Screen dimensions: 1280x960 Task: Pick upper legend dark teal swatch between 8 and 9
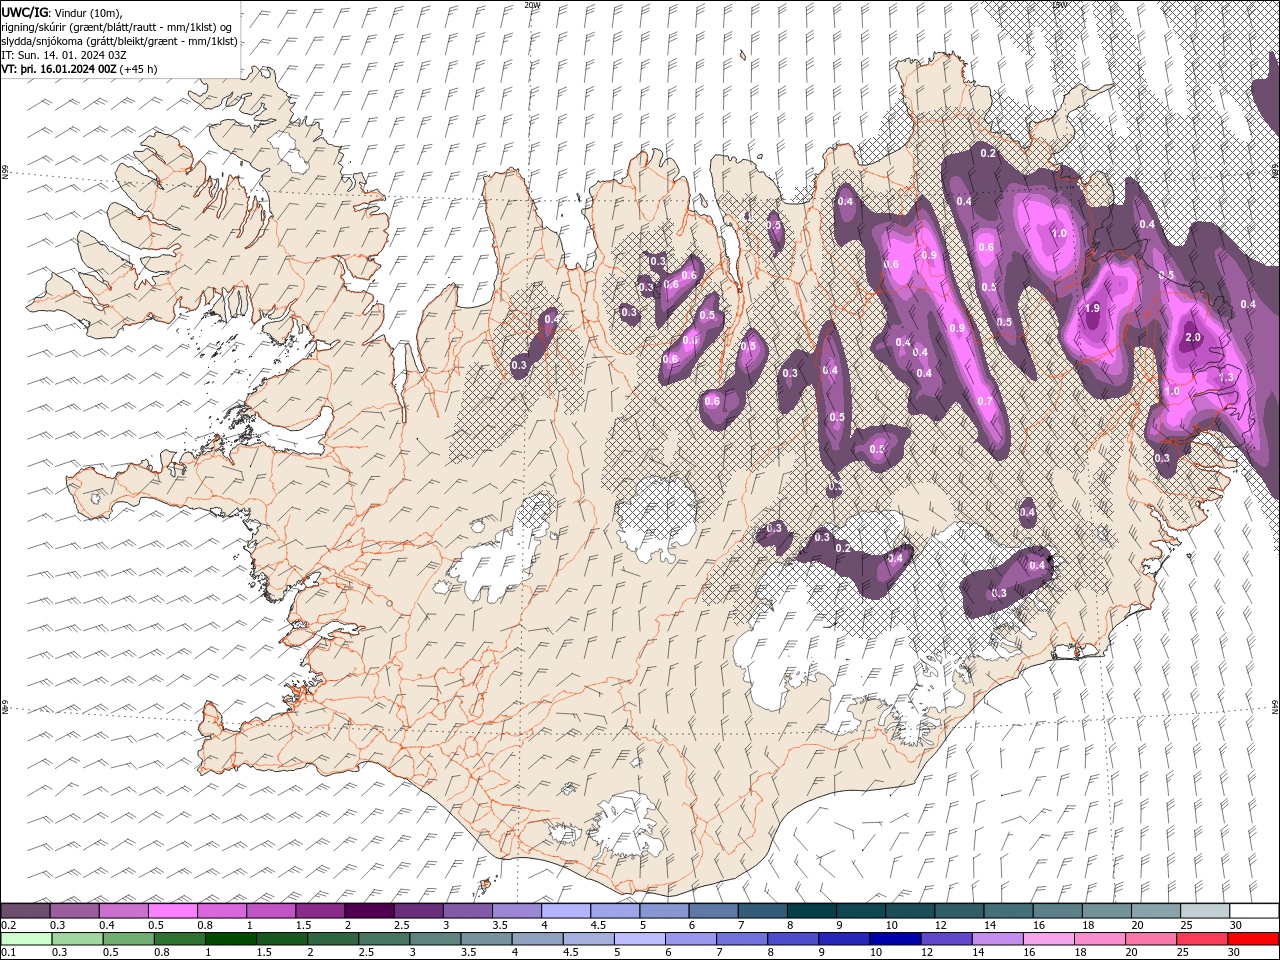point(811,911)
